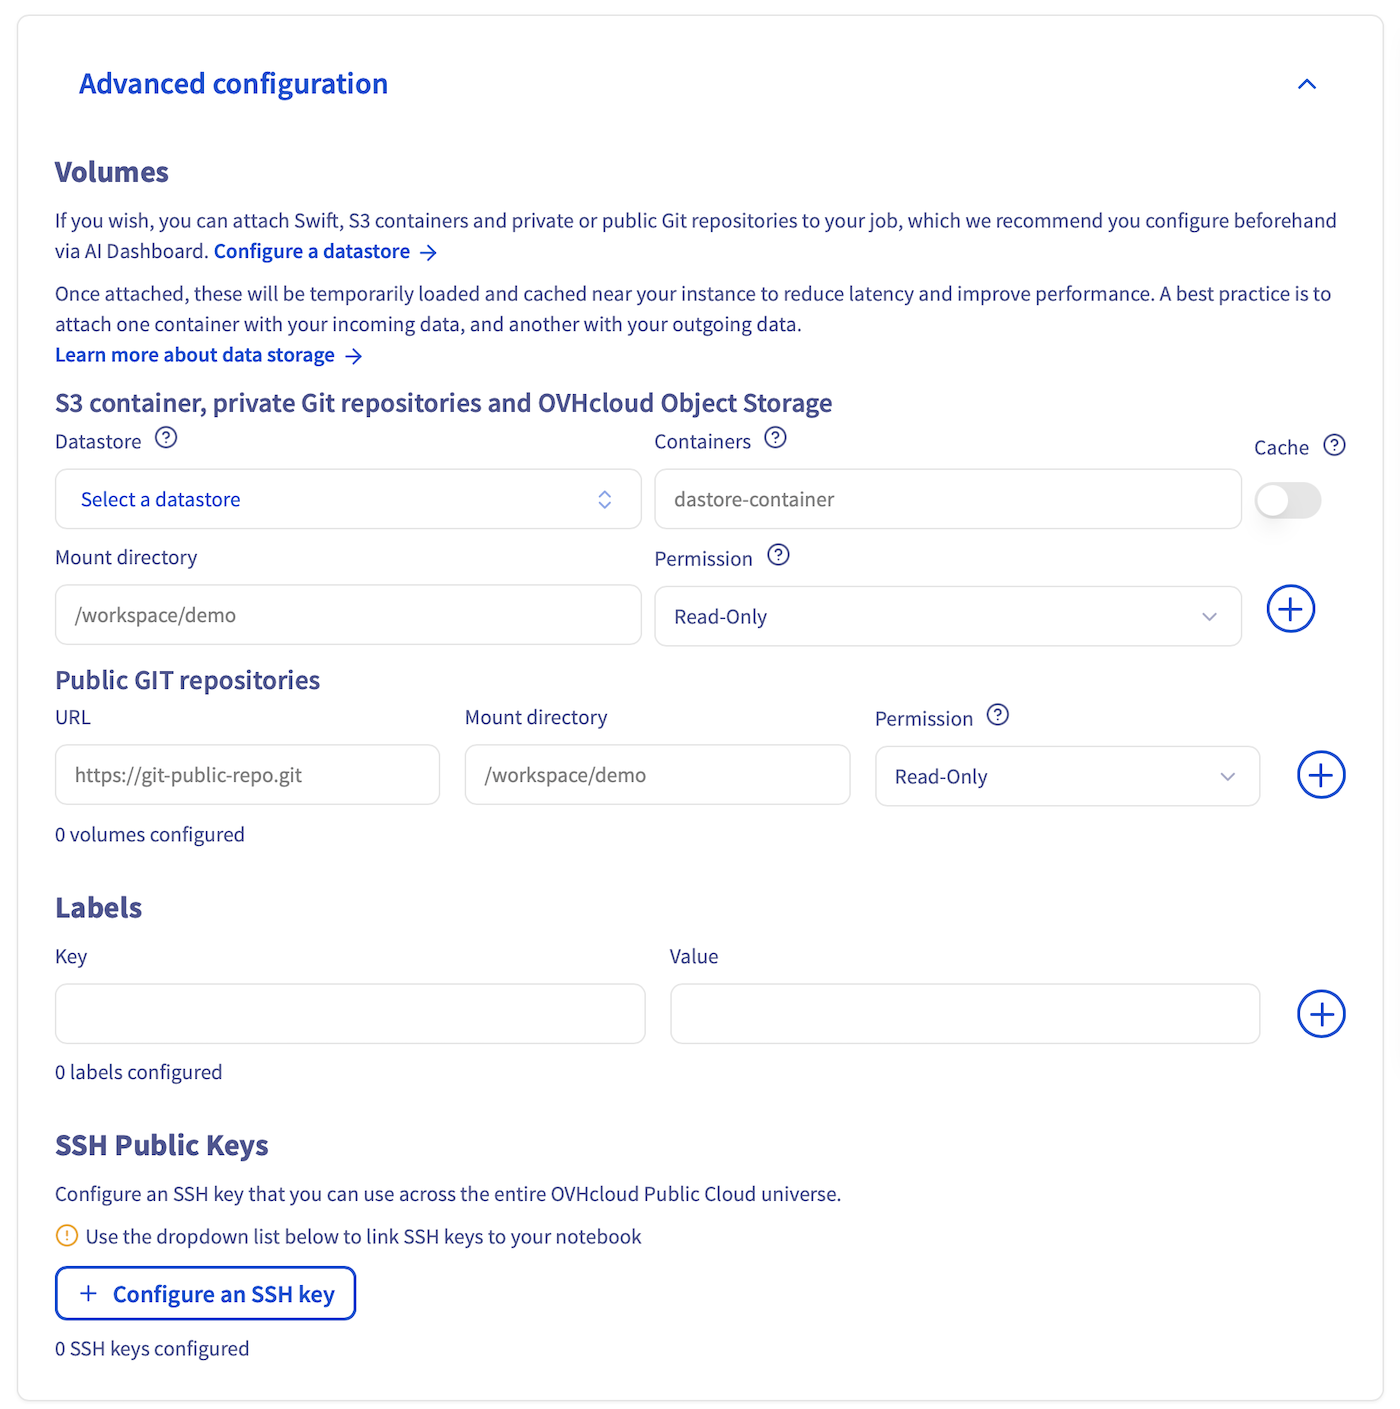The height and width of the screenshot is (1409, 1400).
Task: Click the Configure an SSH key button
Action: click(x=205, y=1293)
